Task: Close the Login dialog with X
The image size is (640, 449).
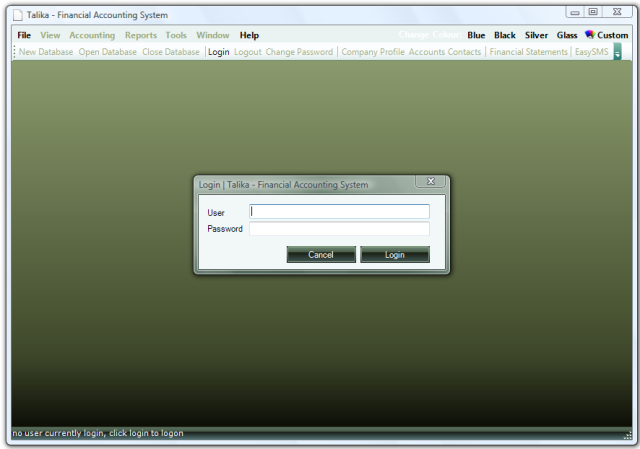Action: tap(429, 182)
